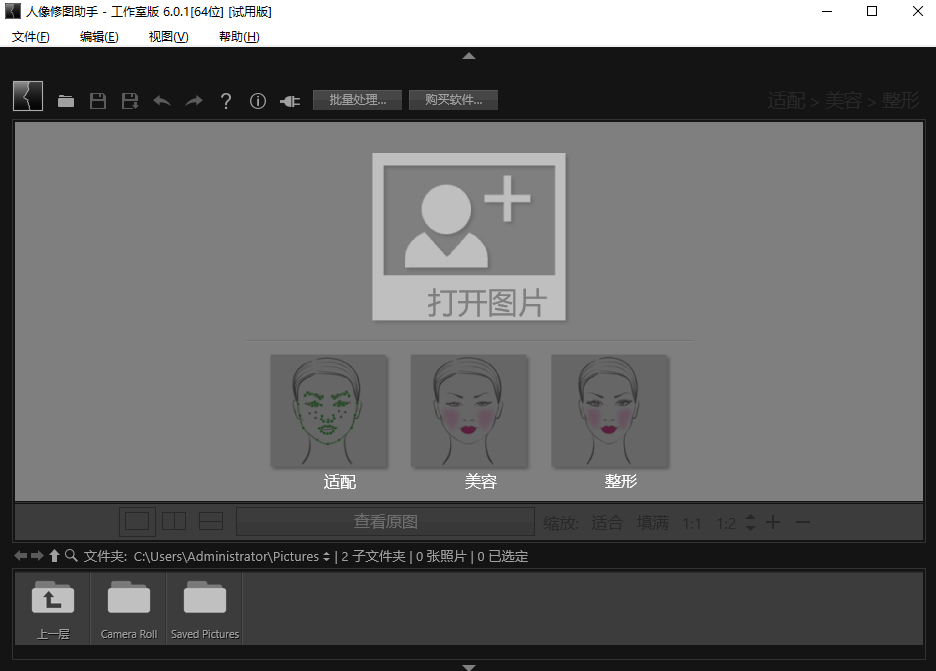The width and height of the screenshot is (936, 671).
Task: Click the search magnifier in the browser bar
Action: point(73,556)
